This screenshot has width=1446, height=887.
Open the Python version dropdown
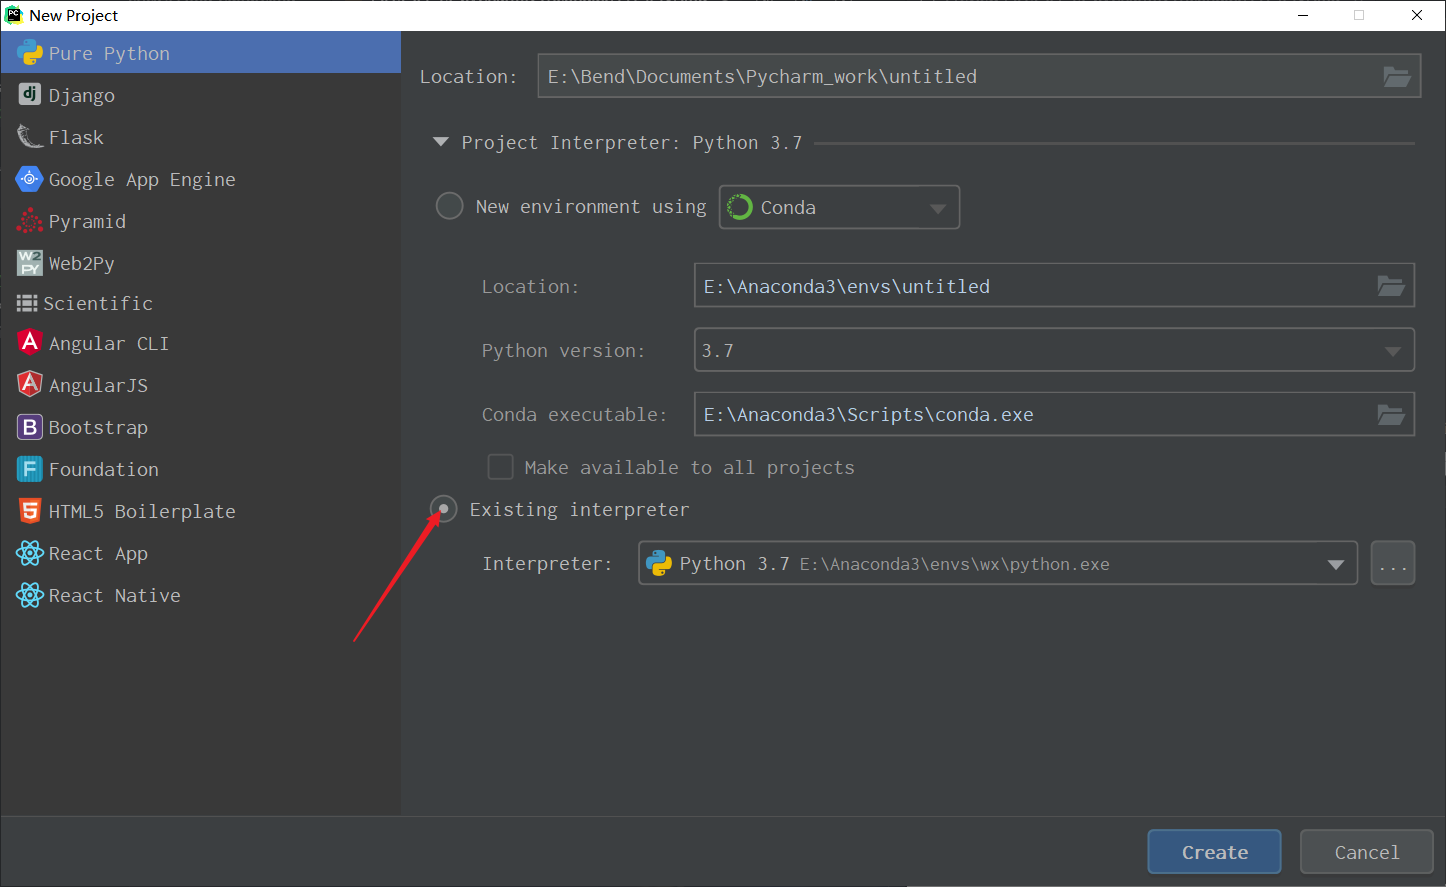pos(1054,350)
